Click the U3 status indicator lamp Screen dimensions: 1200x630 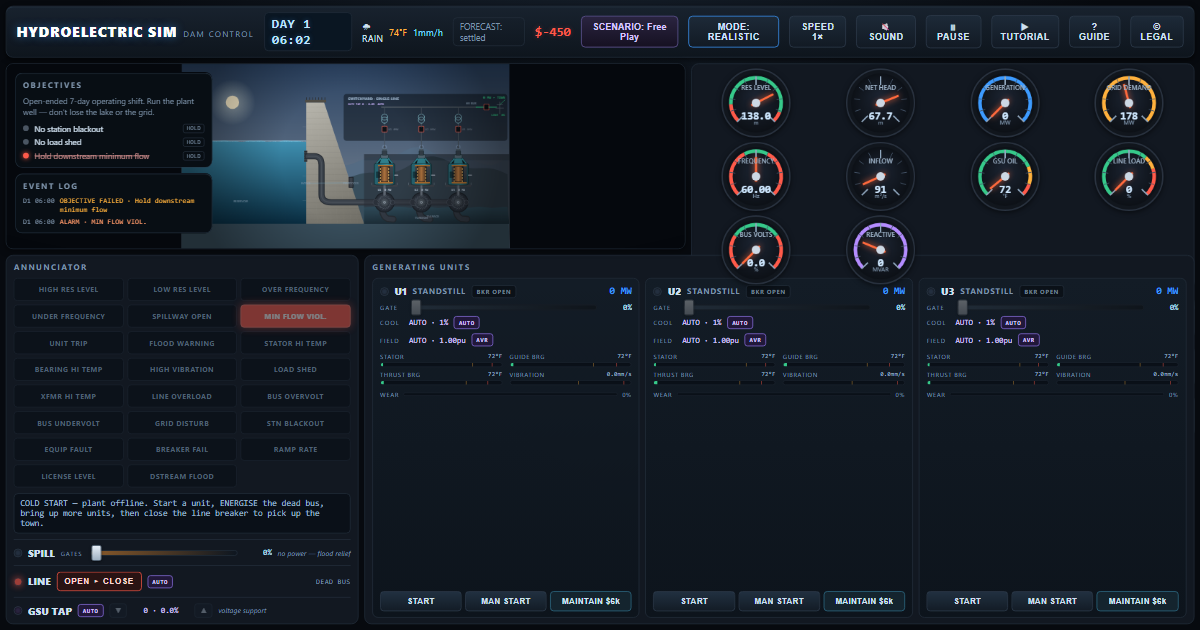point(931,292)
